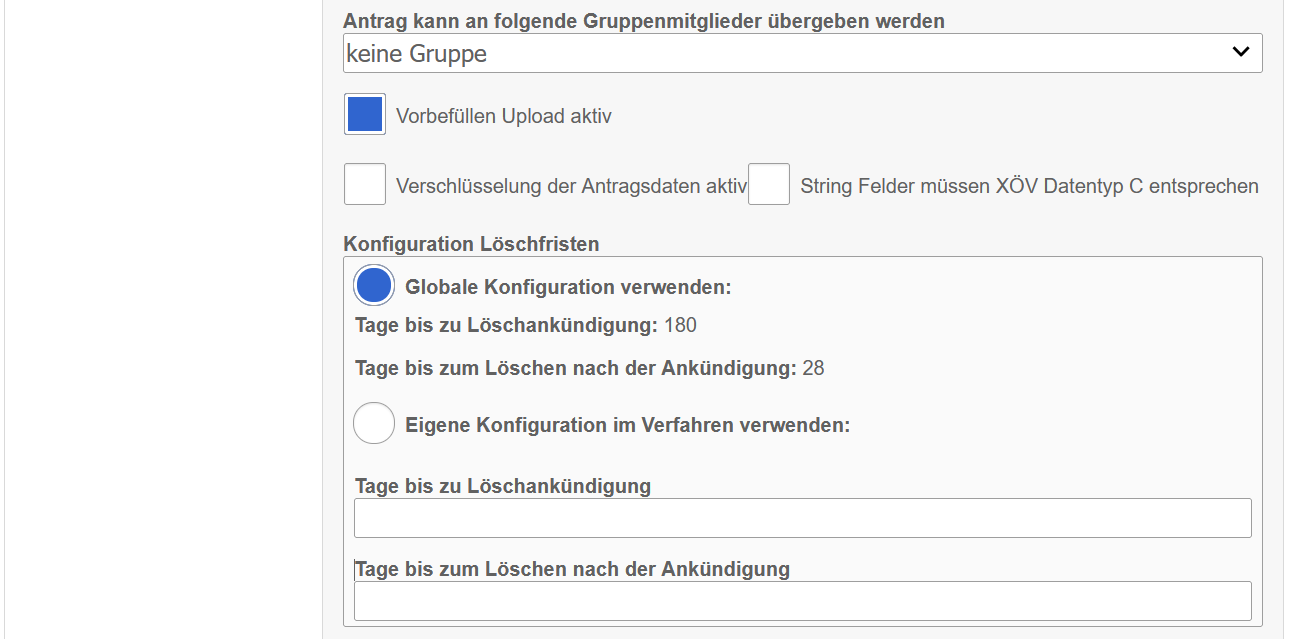This screenshot has width=1289, height=639.
Task: Click the 'Globale Konfiguration verwenden:' label text
Action: click(569, 287)
